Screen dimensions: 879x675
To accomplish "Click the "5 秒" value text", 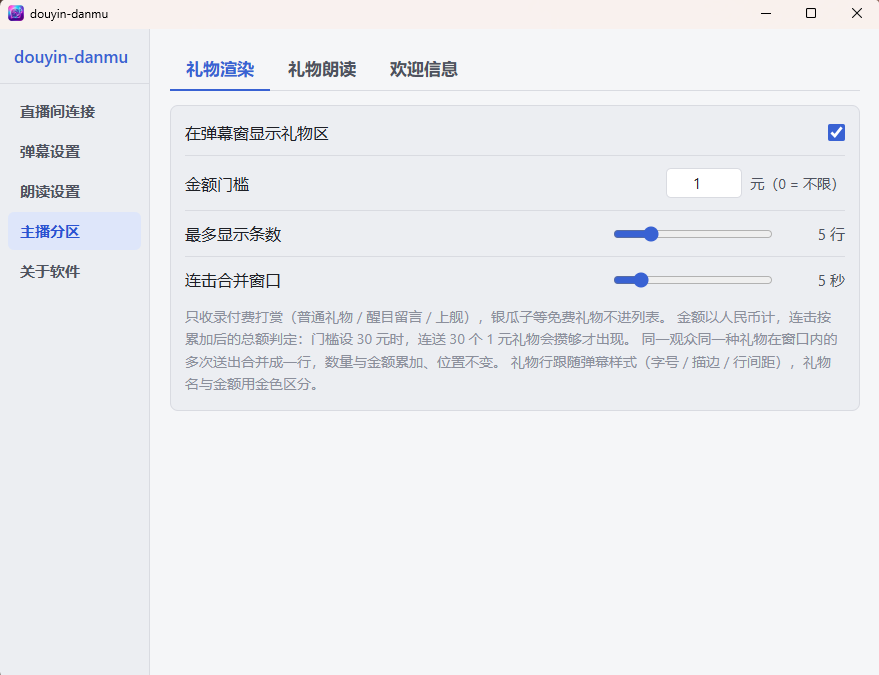I will (x=831, y=280).
